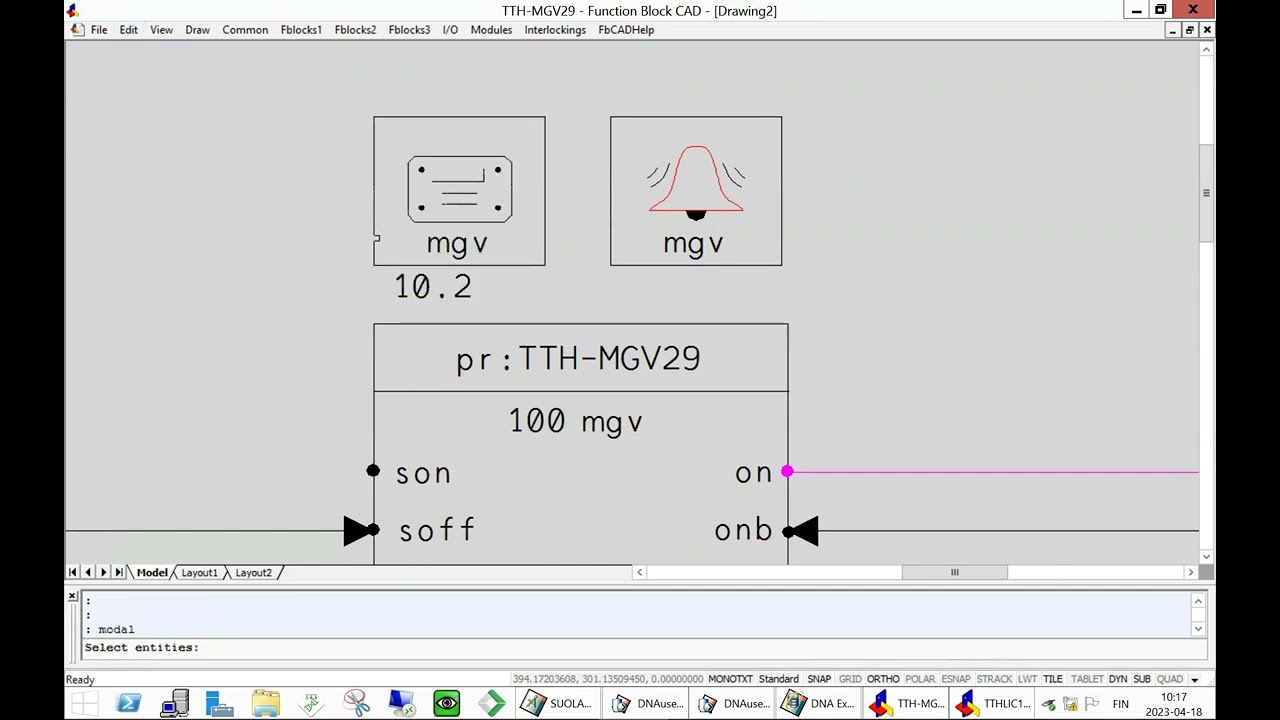The image size is (1280, 720).
Task: Toggle TABLET mode in the status bar
Action: (x=1087, y=679)
